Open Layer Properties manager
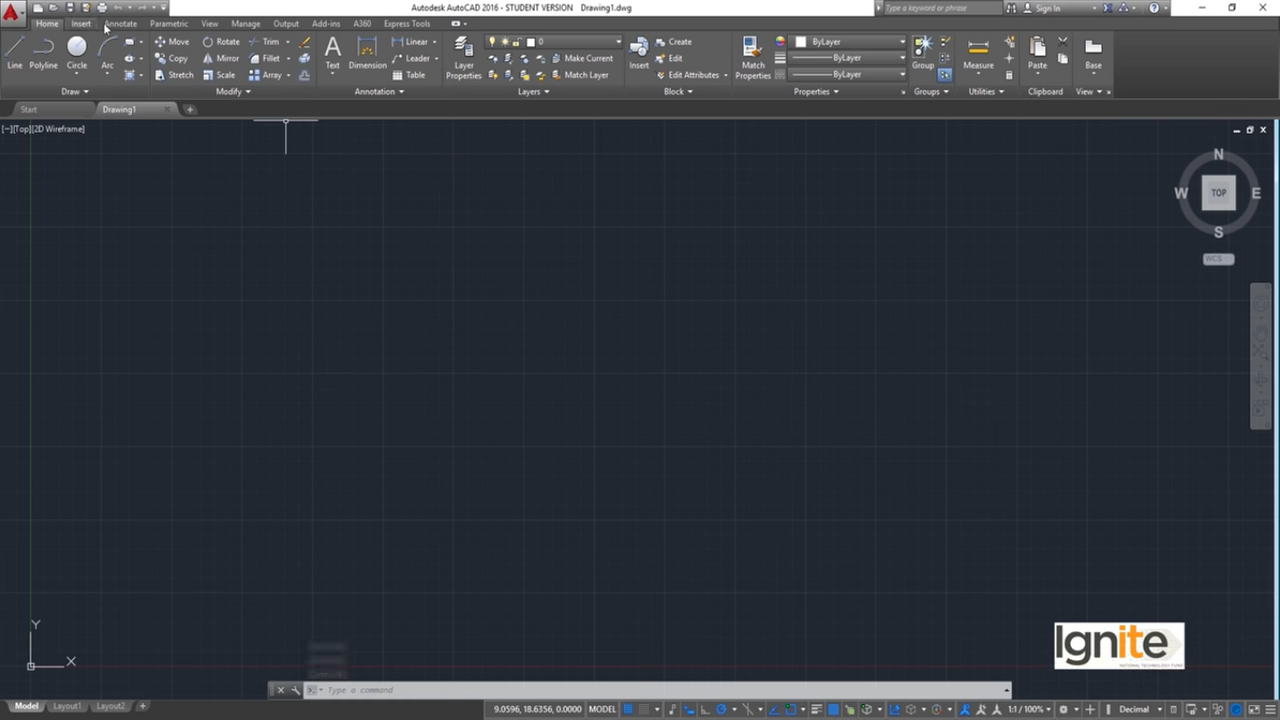 tap(463, 57)
